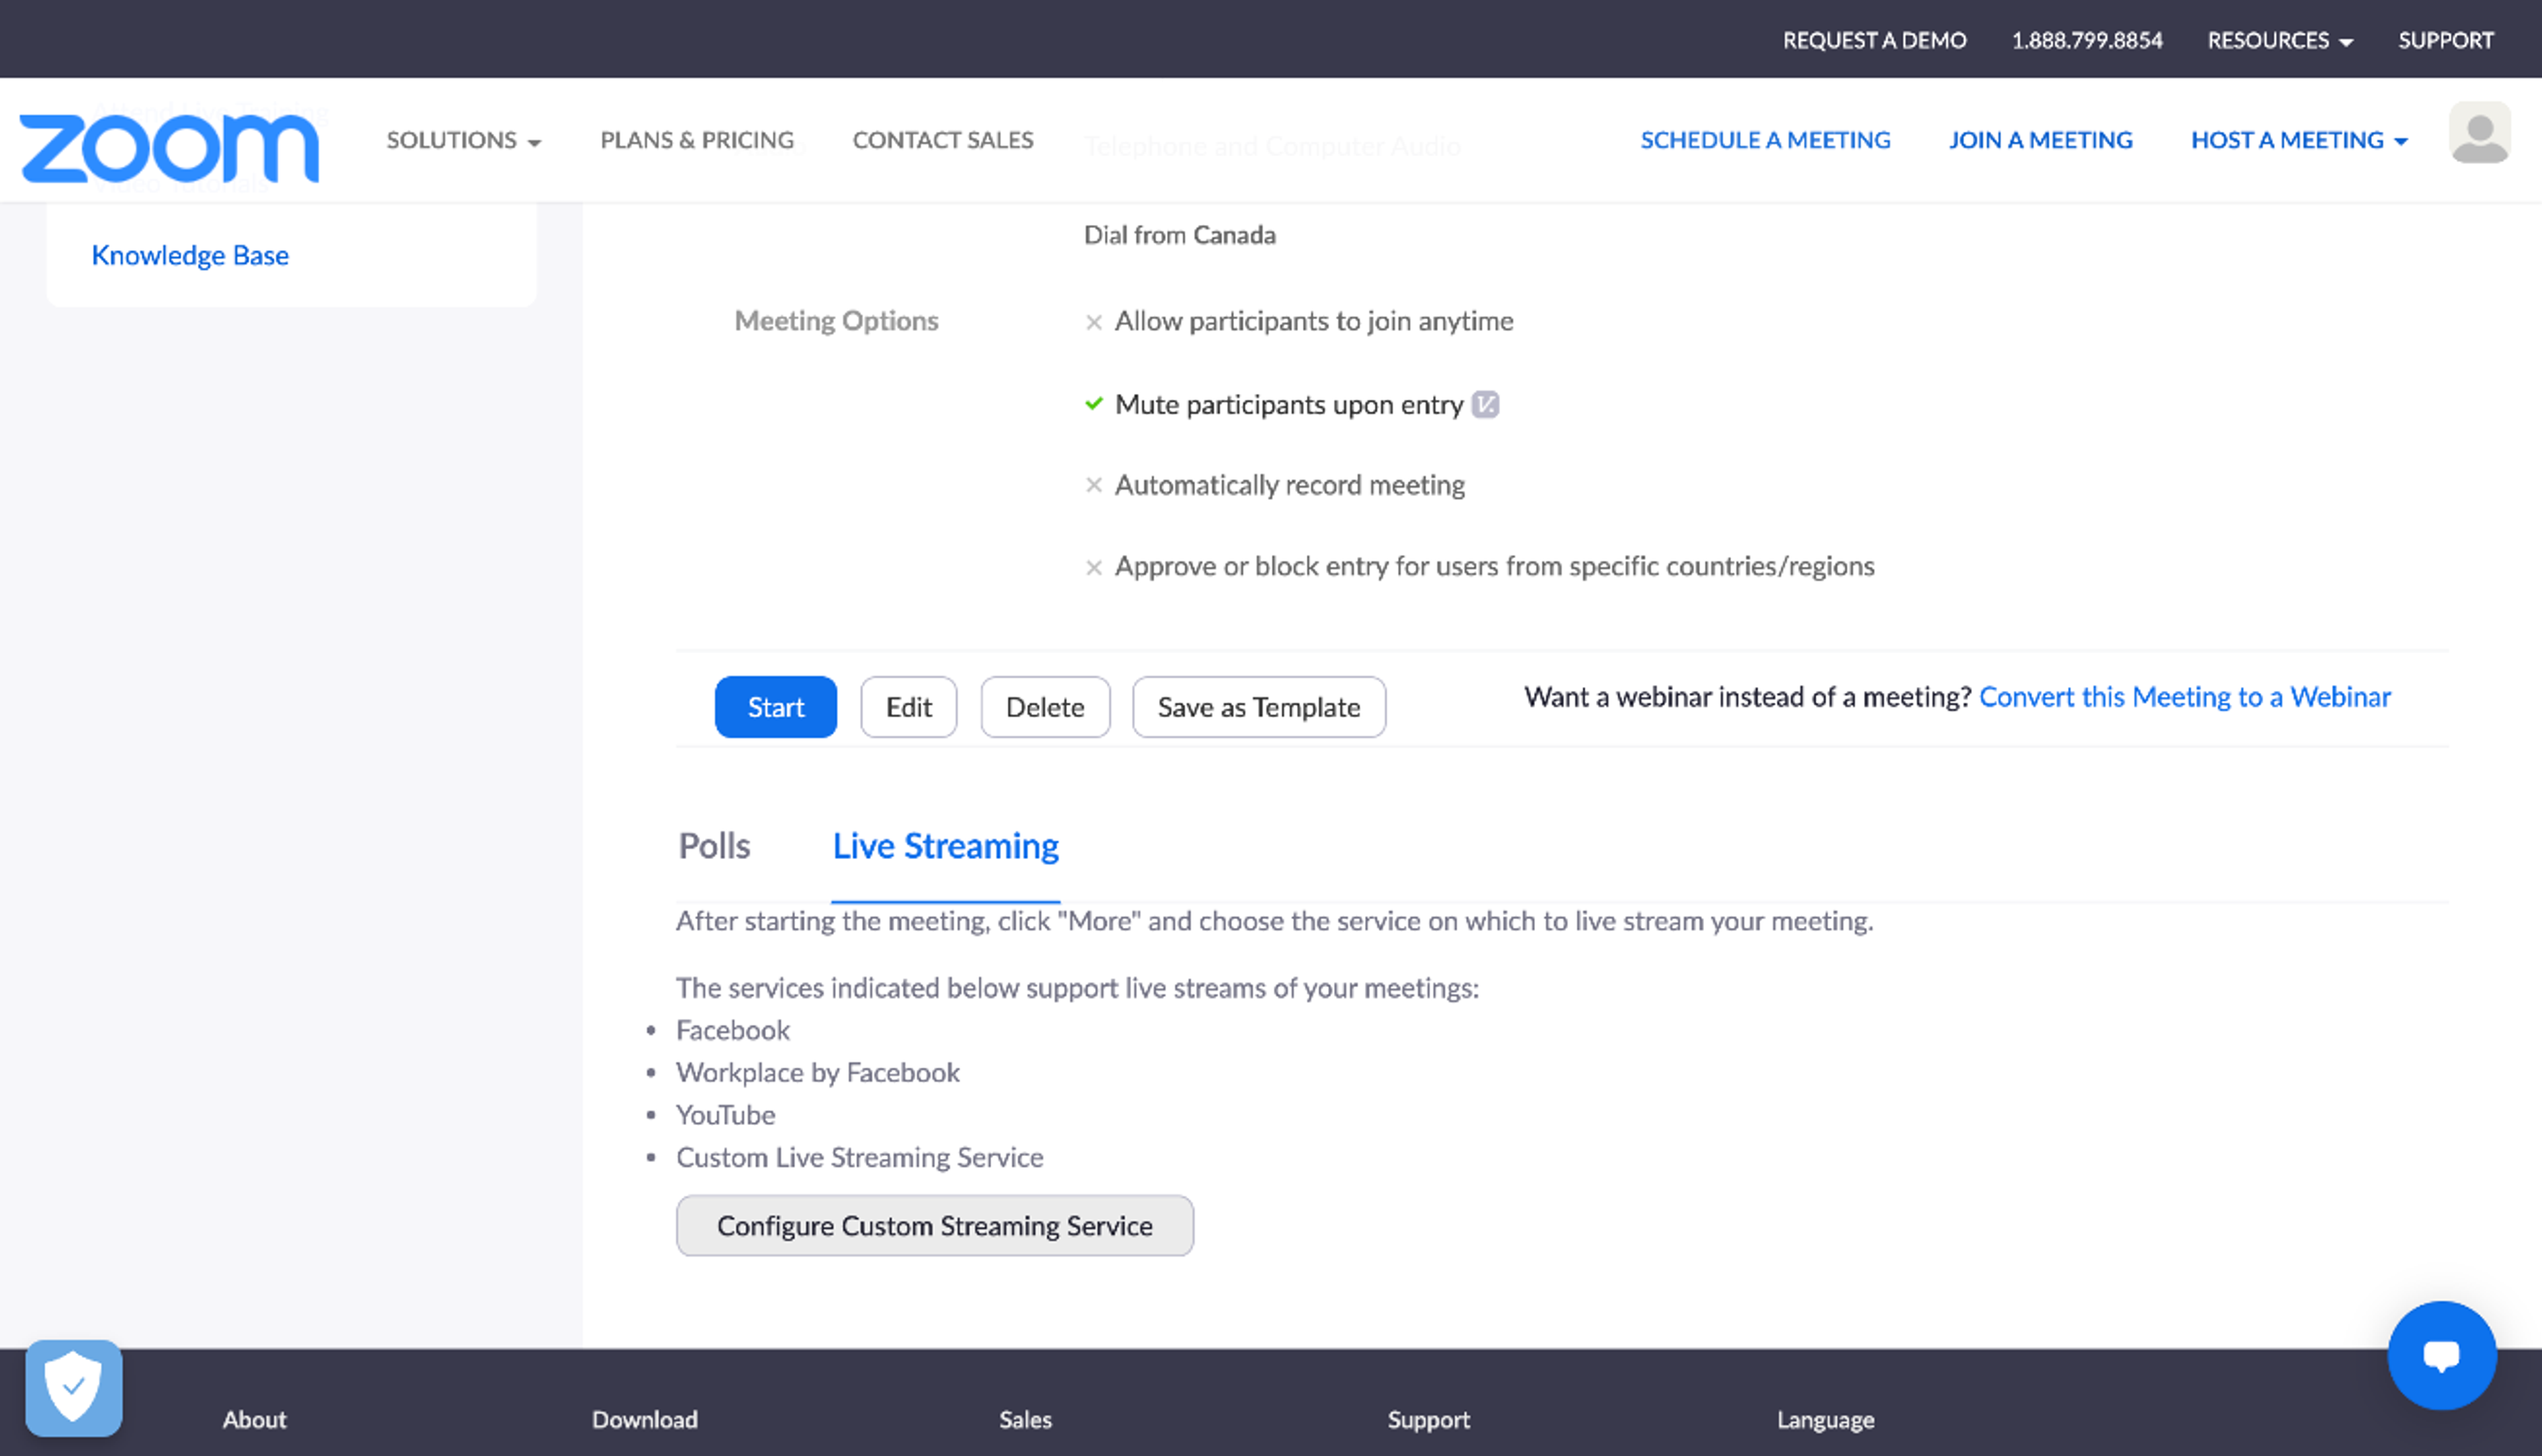Screen dimensions: 2542x1456
Task: Switch to the Polls tab
Action: (x=714, y=846)
